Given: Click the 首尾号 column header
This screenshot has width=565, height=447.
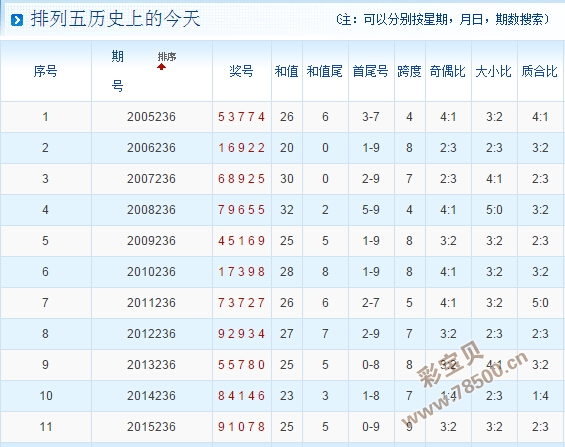Looking at the screenshot, I should (x=371, y=71).
